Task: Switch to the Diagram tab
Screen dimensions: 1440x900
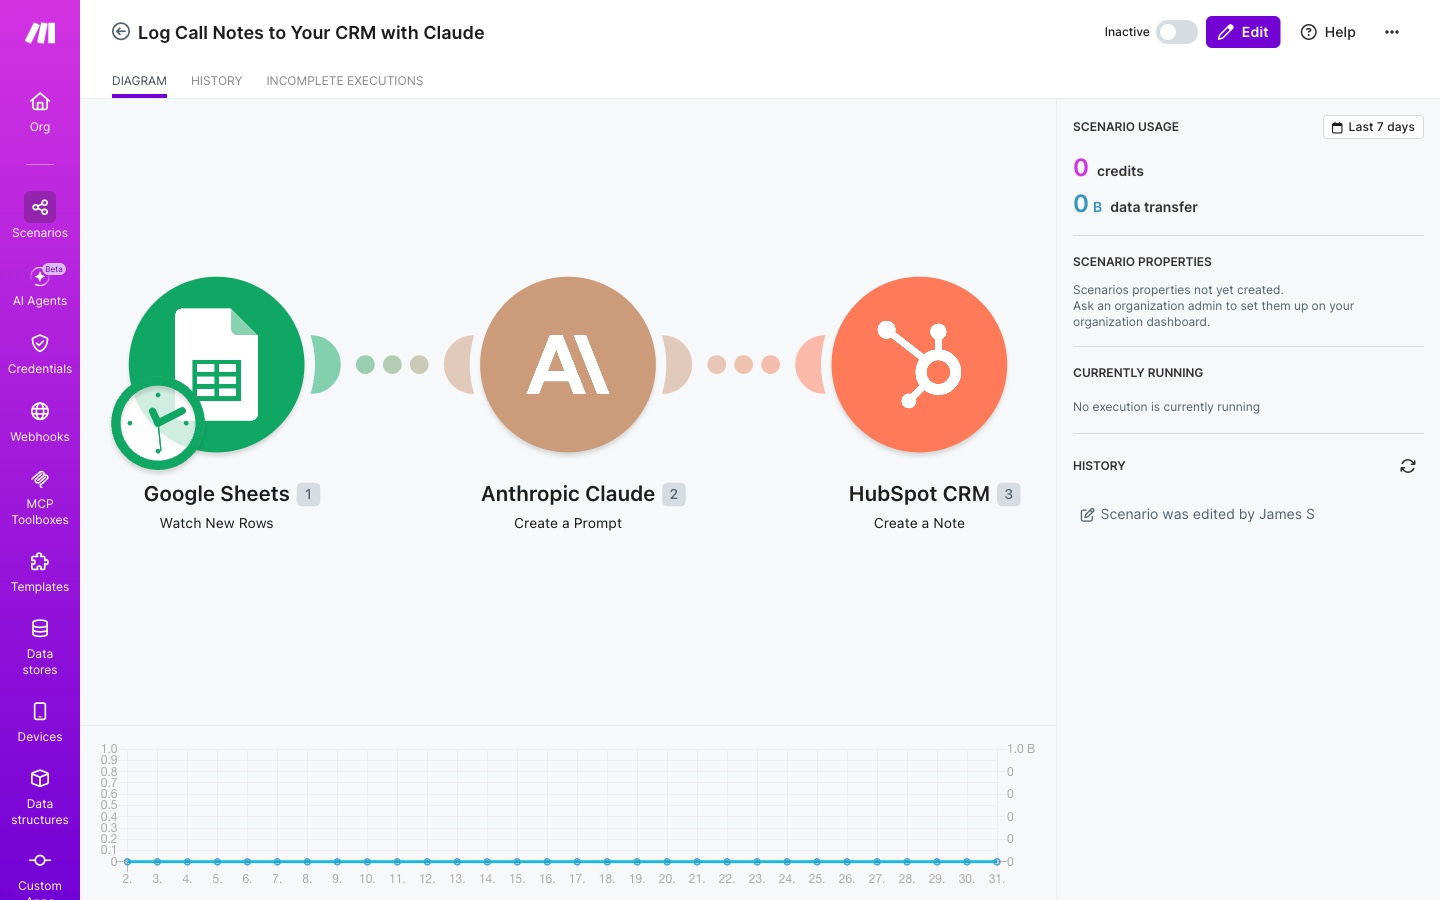Action: point(139,81)
